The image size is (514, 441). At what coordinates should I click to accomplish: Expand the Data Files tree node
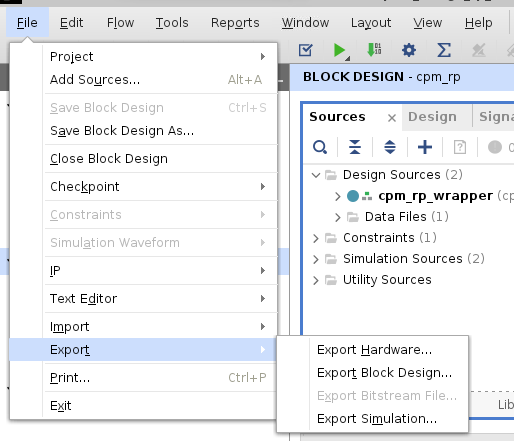[338, 217]
